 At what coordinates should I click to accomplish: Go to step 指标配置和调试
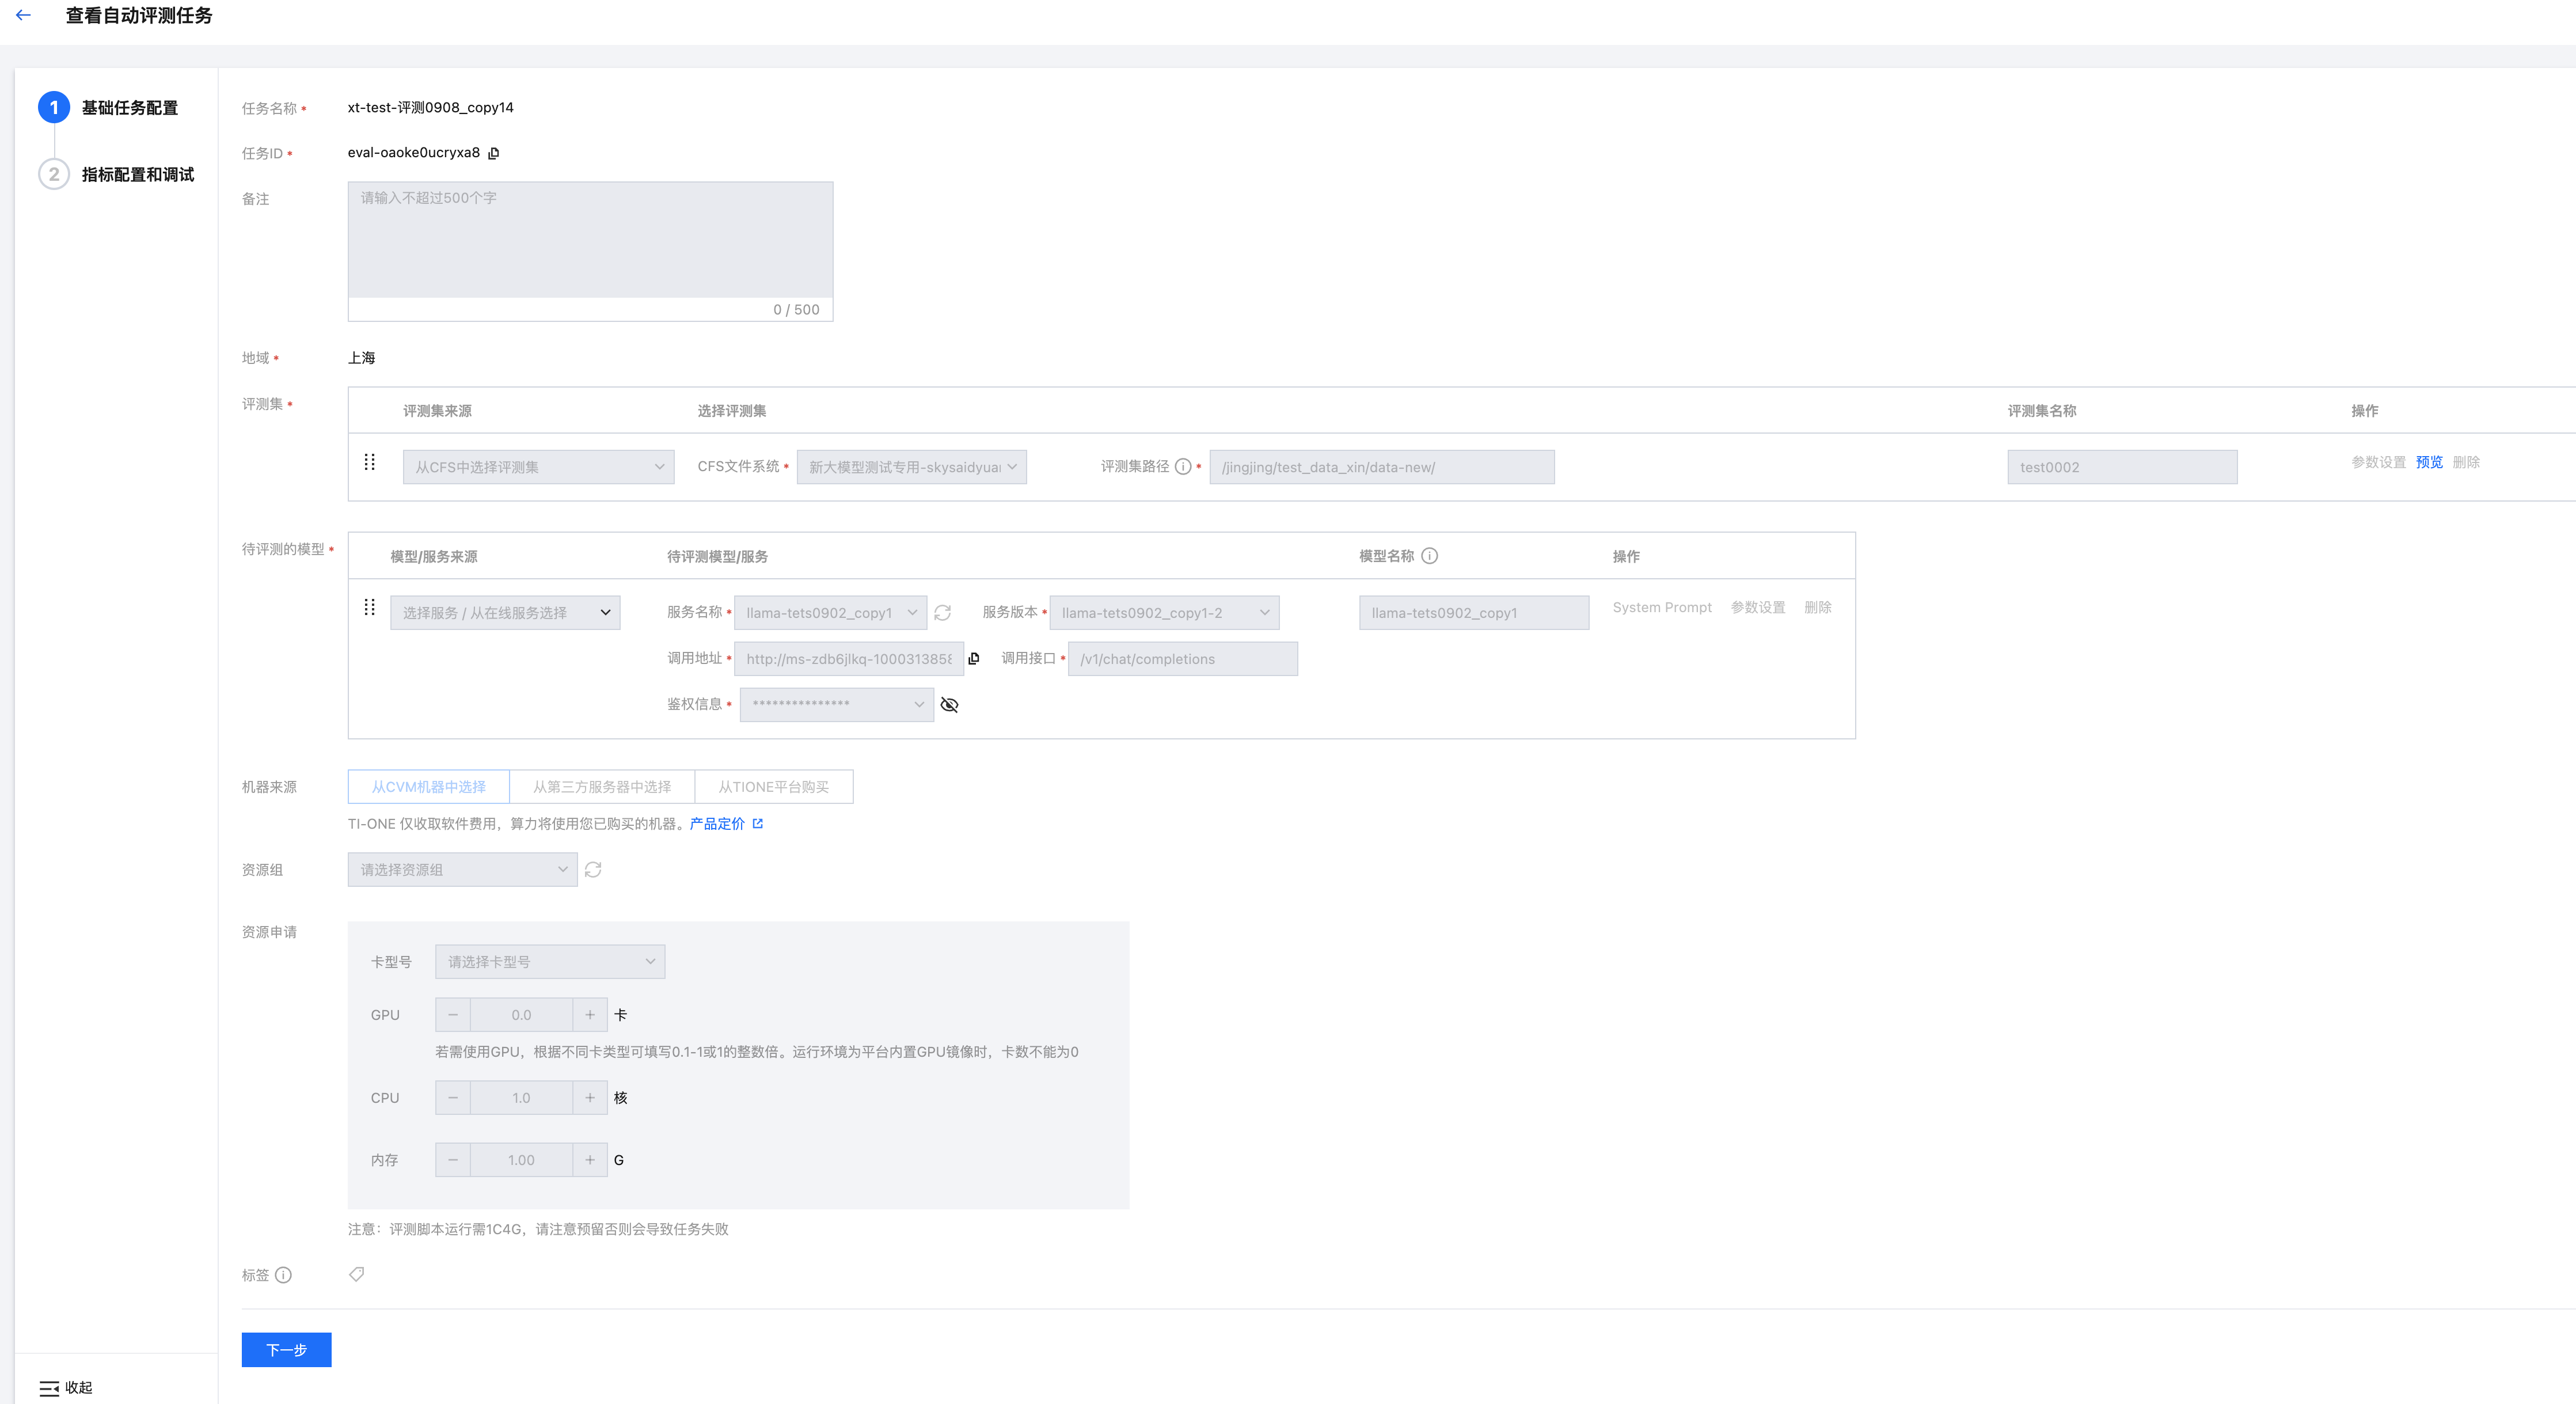coord(137,174)
